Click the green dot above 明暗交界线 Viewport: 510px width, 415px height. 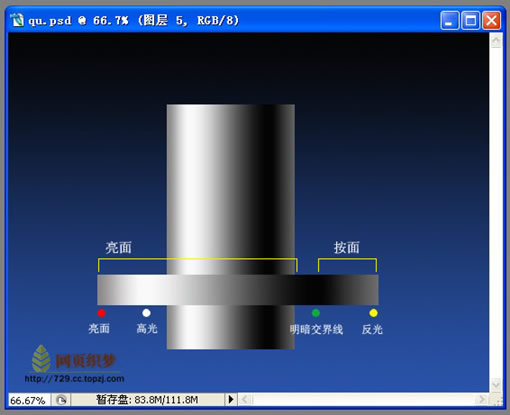coord(316,313)
